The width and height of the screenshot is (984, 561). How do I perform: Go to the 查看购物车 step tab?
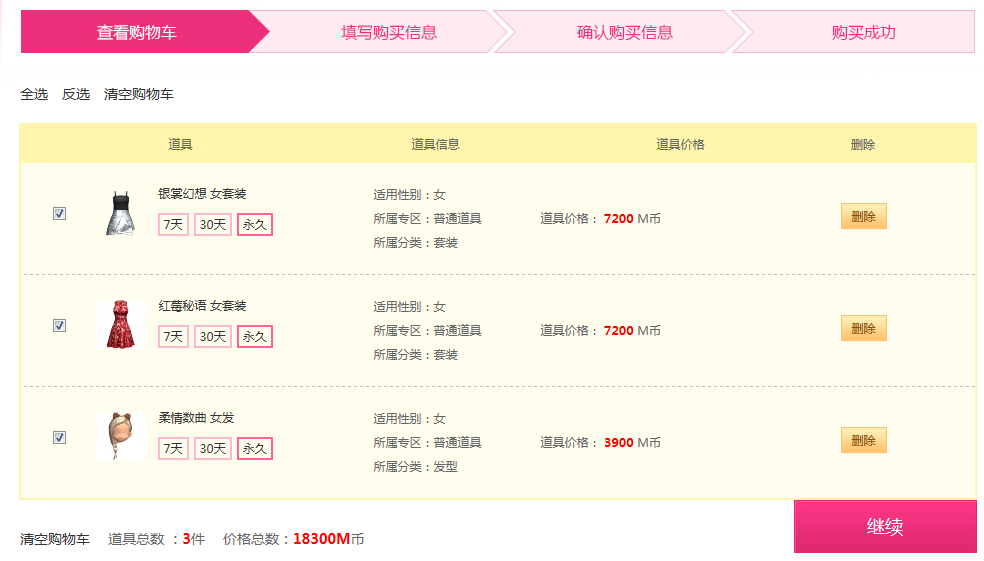137,32
